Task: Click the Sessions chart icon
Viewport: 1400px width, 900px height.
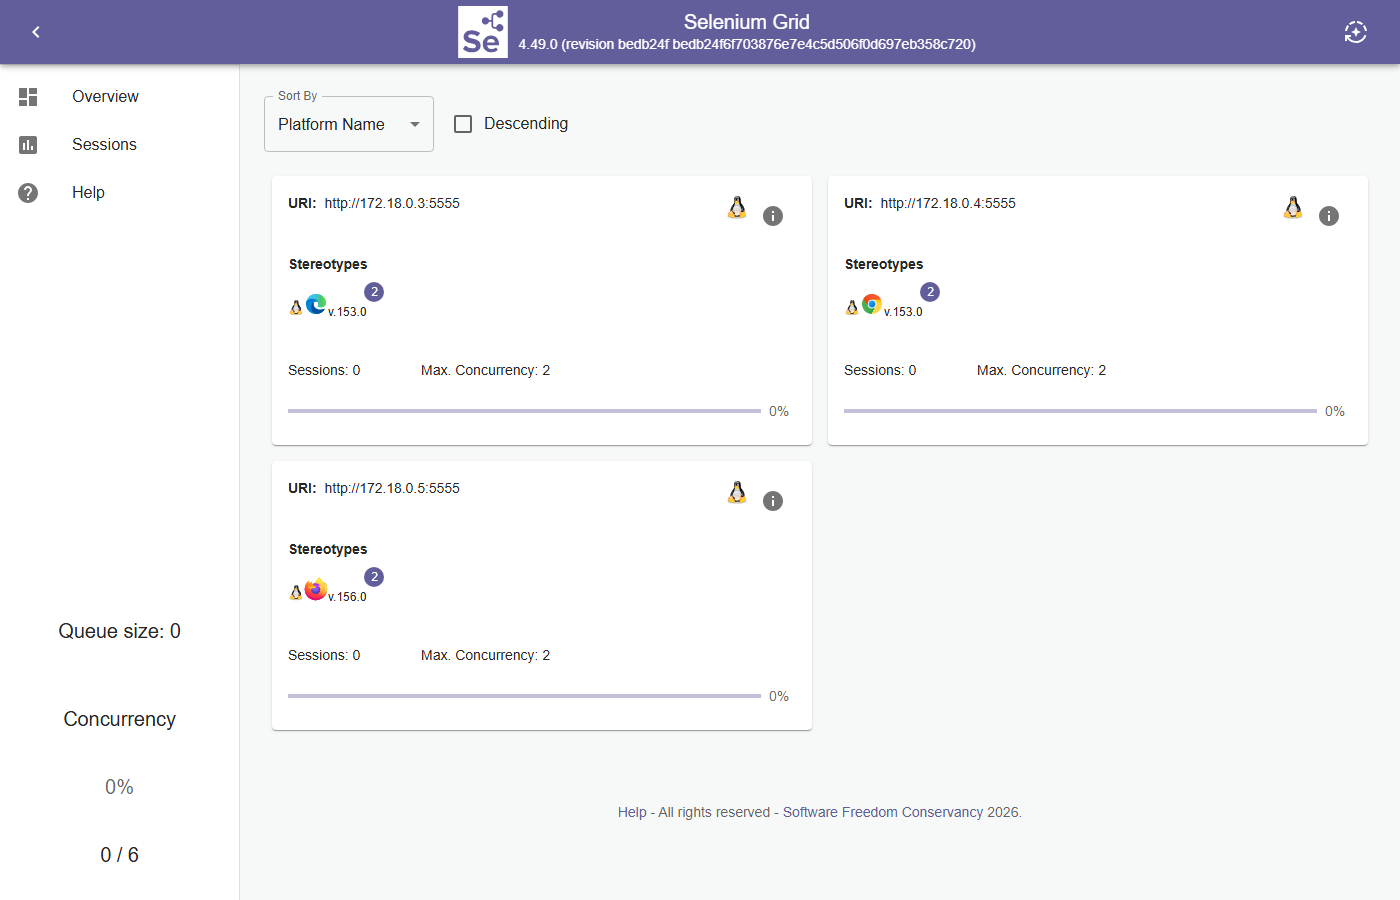Action: pos(28,145)
